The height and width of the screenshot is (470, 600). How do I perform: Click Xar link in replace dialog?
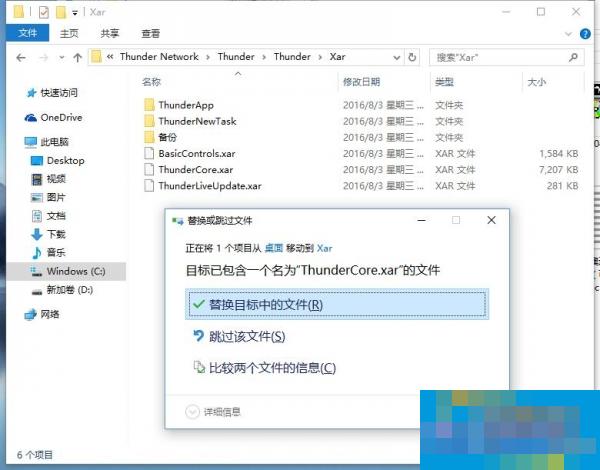(x=324, y=248)
